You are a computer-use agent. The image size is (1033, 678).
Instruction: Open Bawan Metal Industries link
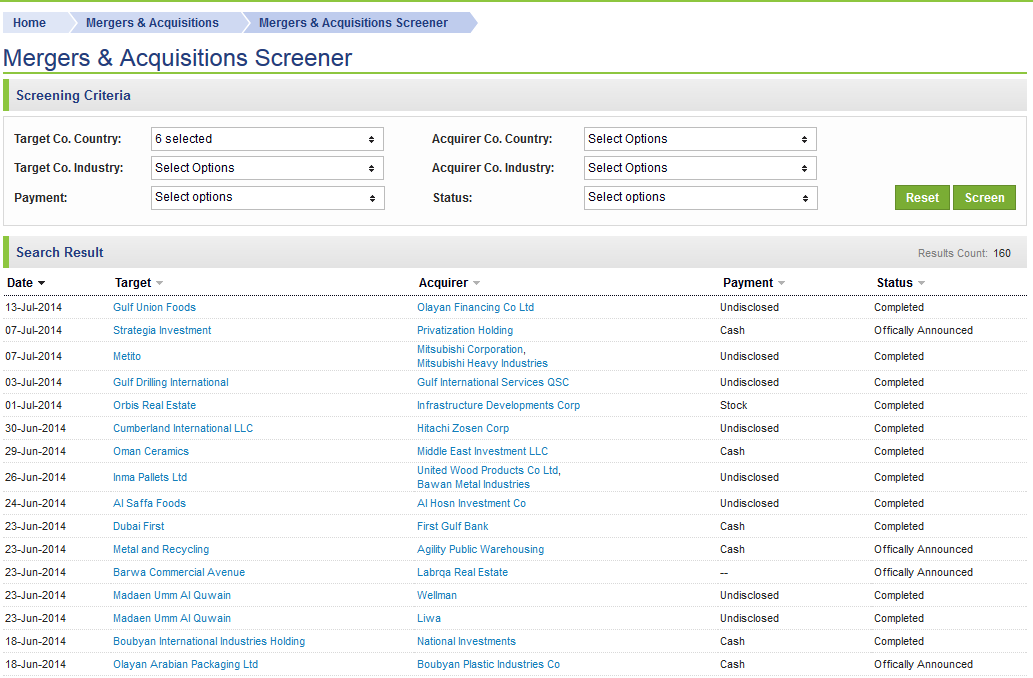click(473, 484)
